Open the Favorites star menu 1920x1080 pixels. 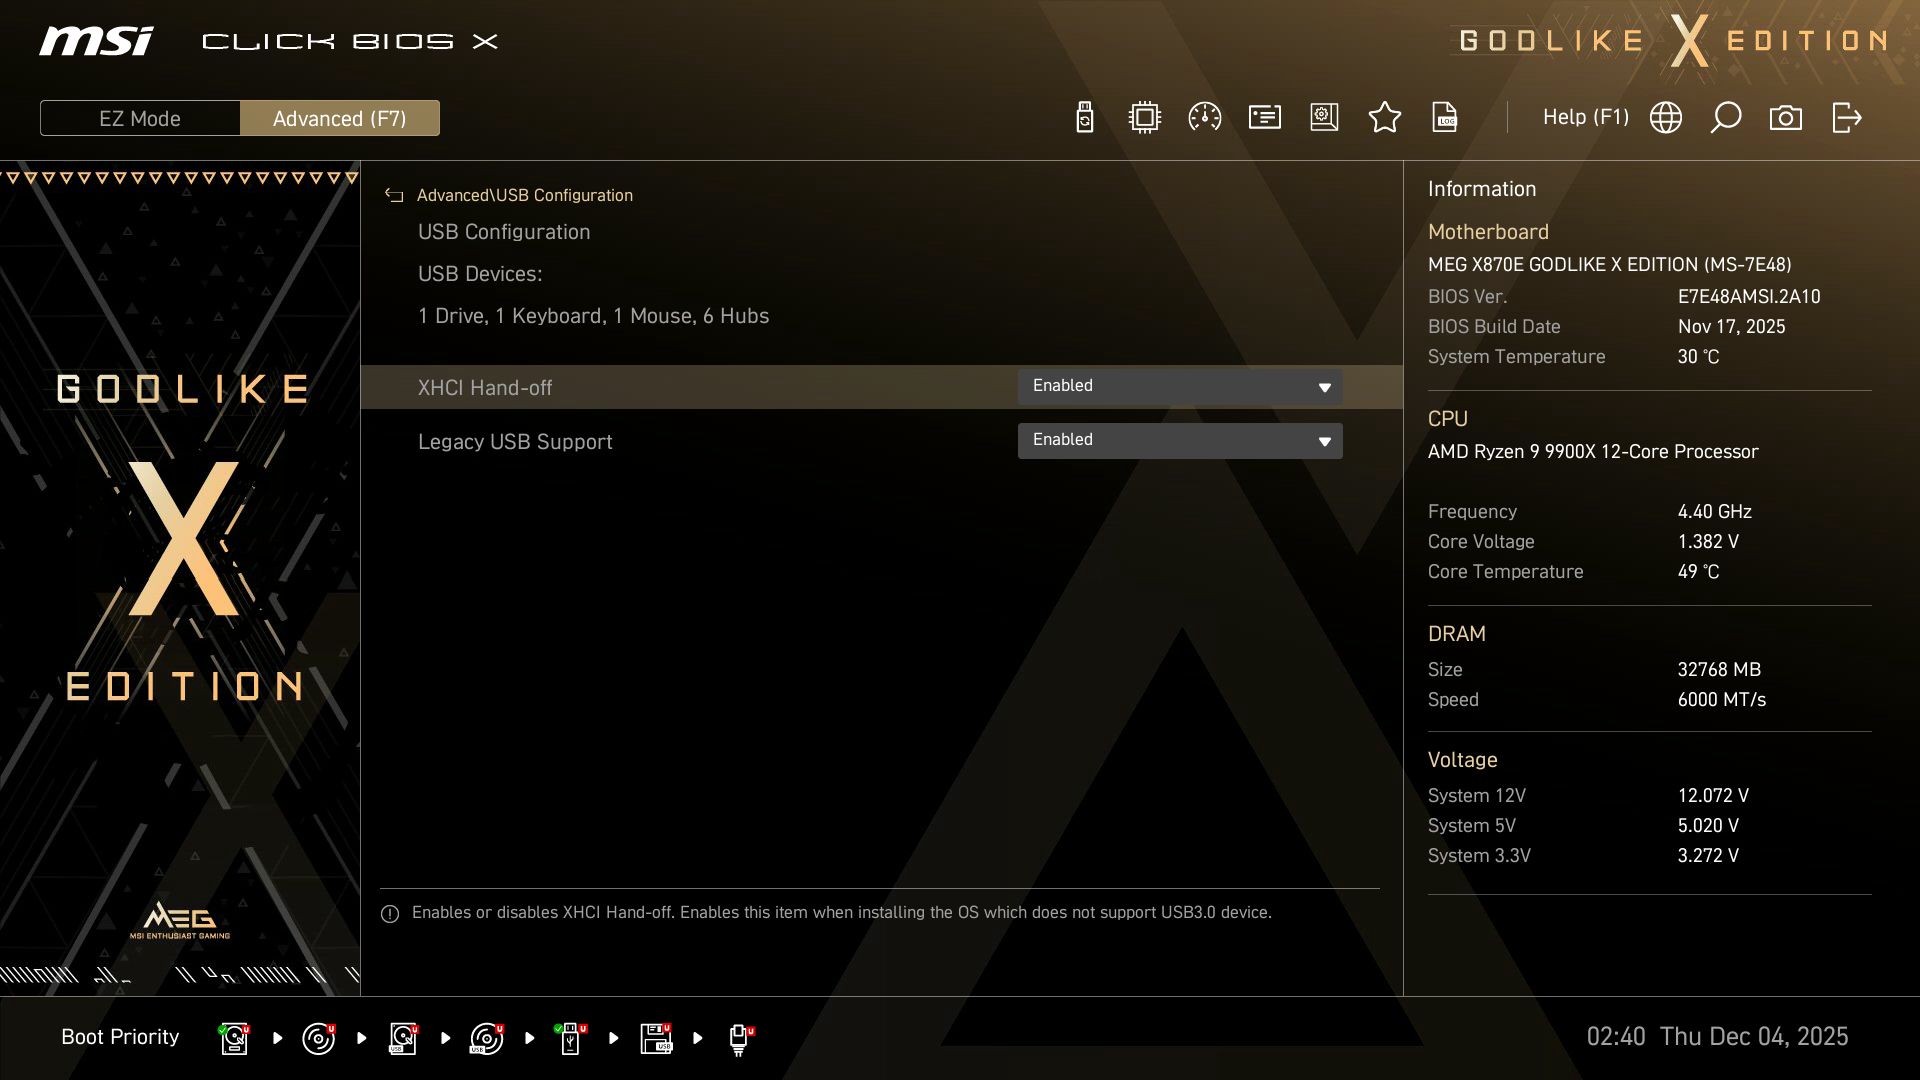(1385, 117)
